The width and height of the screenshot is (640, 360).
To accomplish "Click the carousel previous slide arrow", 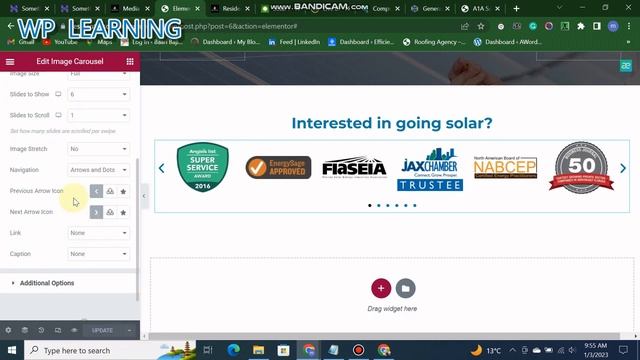I will 162,168.
